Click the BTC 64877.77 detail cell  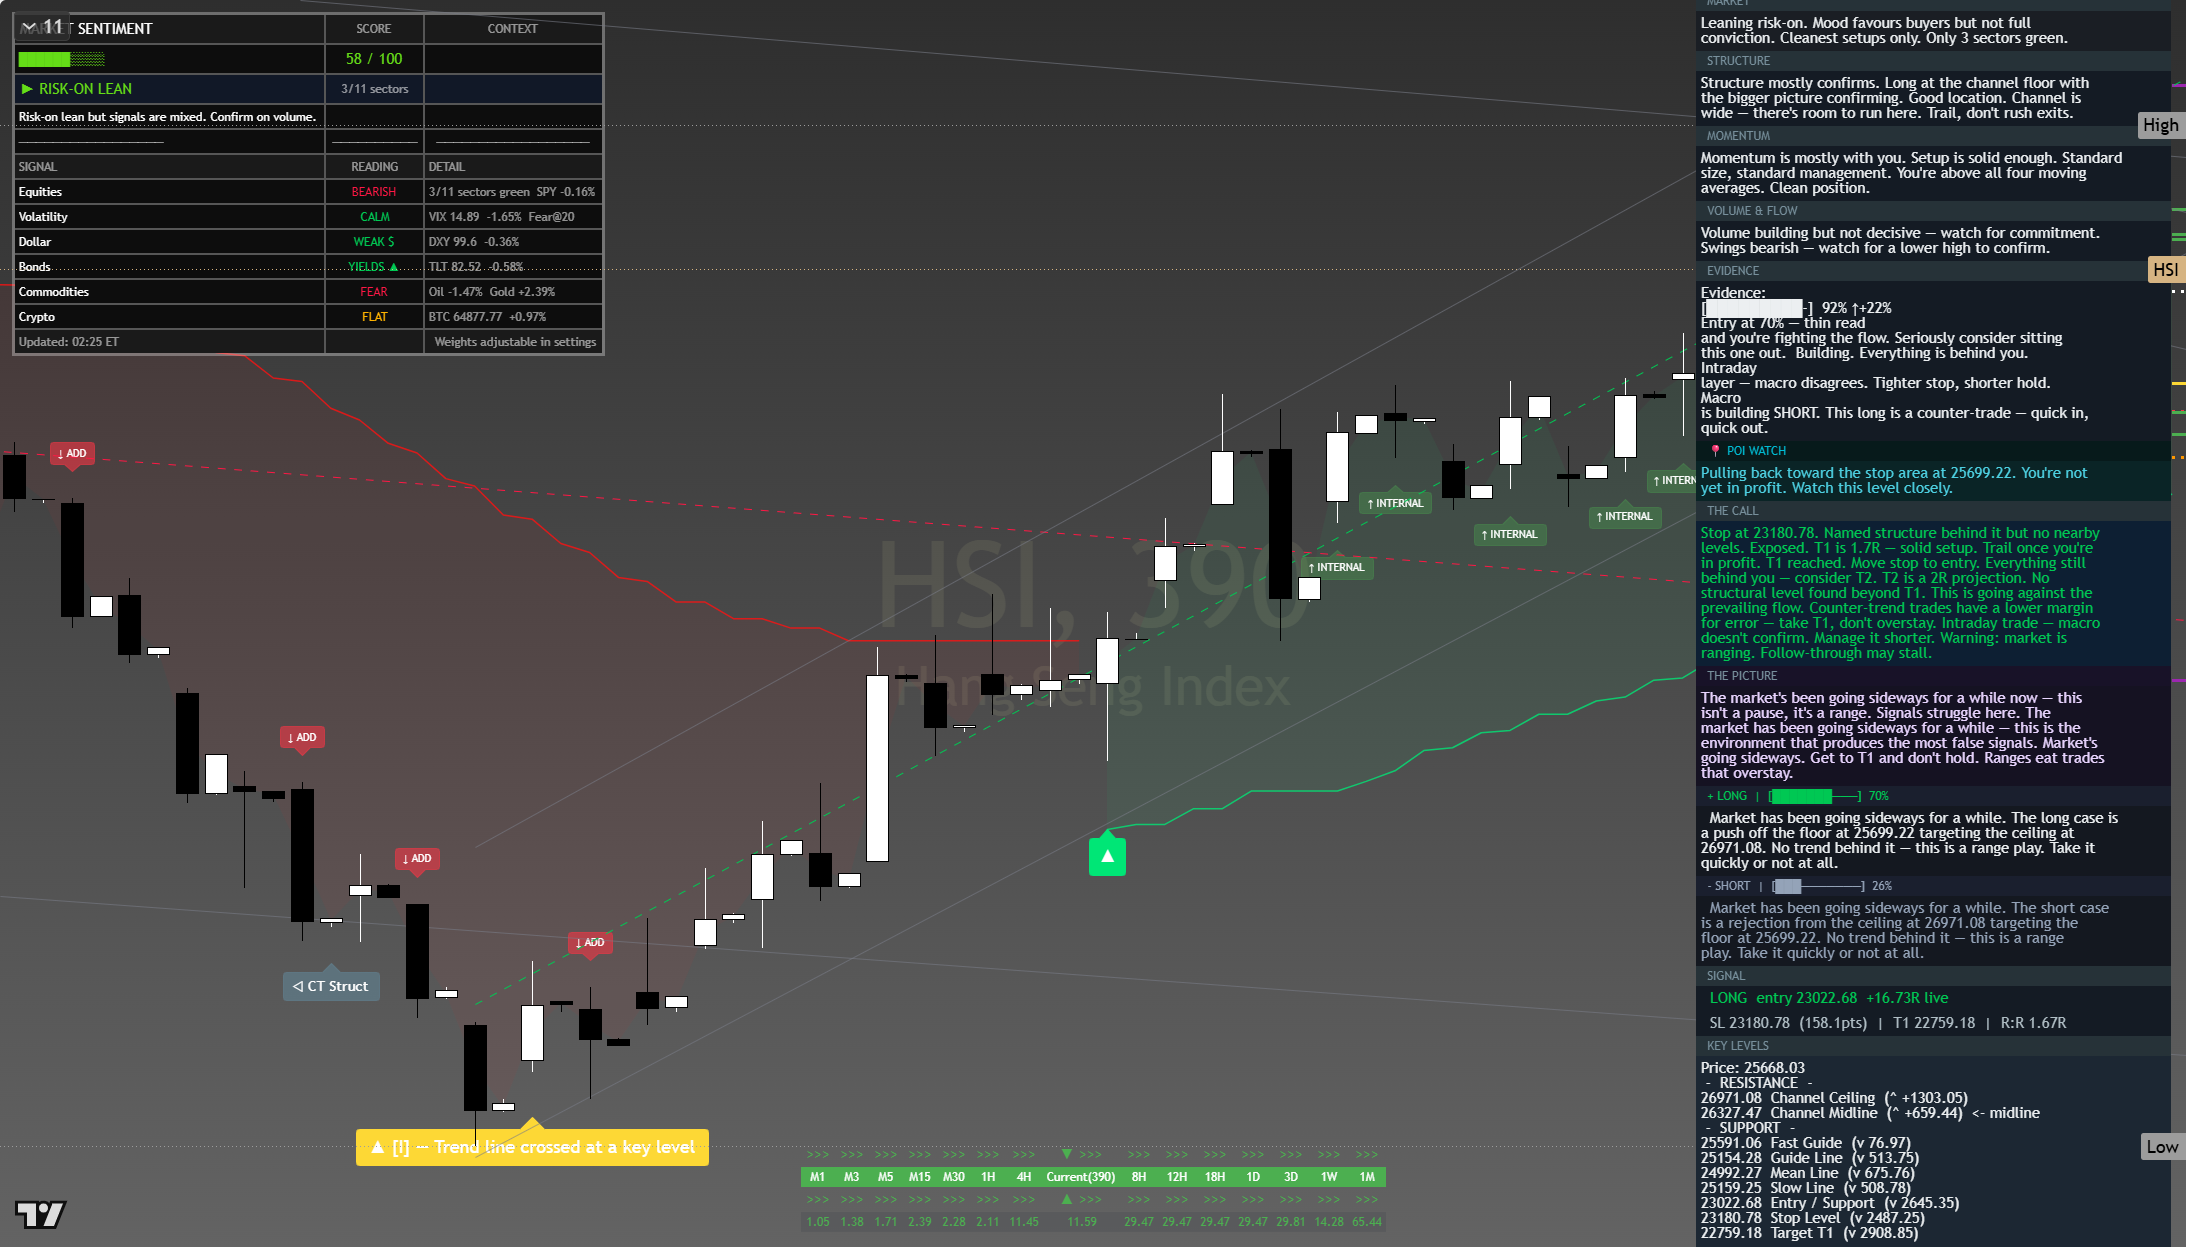coord(513,317)
